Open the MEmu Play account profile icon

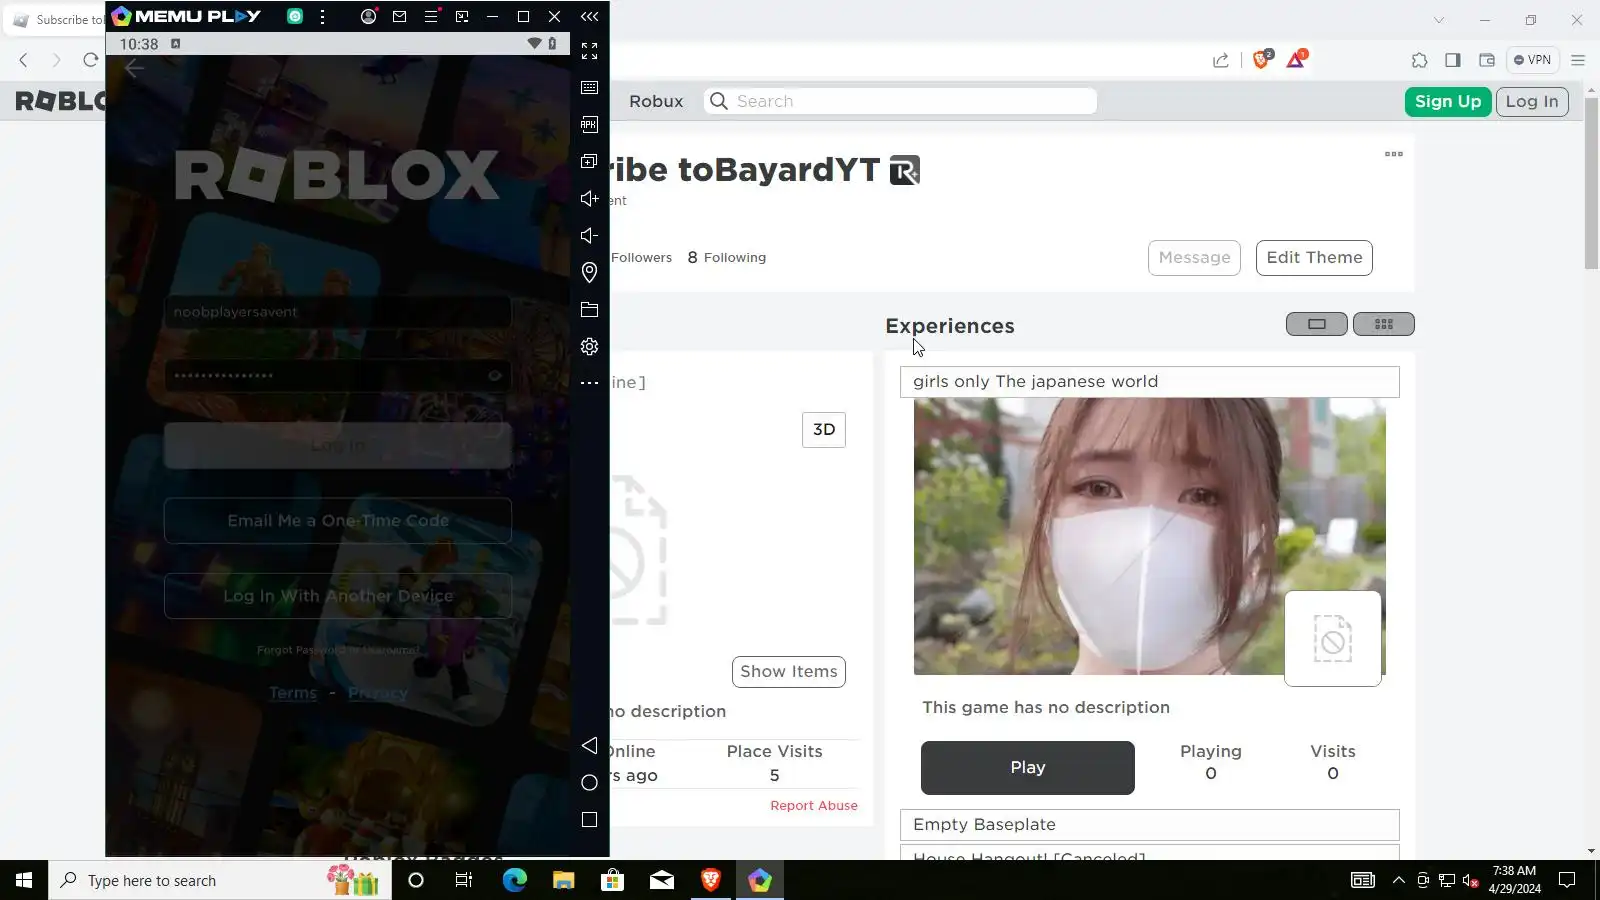(x=368, y=17)
